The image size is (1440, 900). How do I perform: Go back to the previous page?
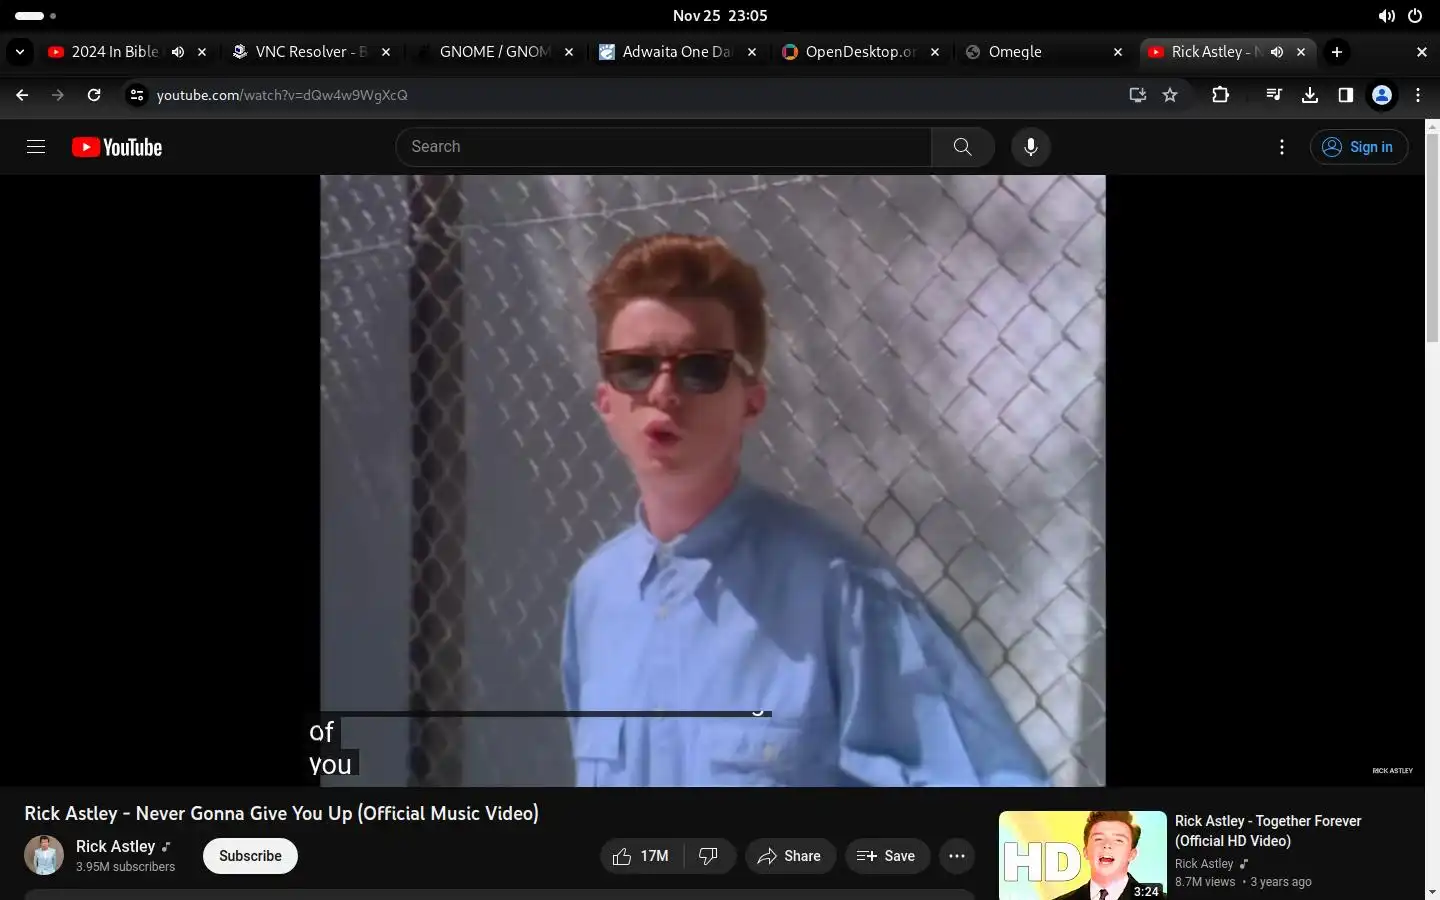click(22, 95)
